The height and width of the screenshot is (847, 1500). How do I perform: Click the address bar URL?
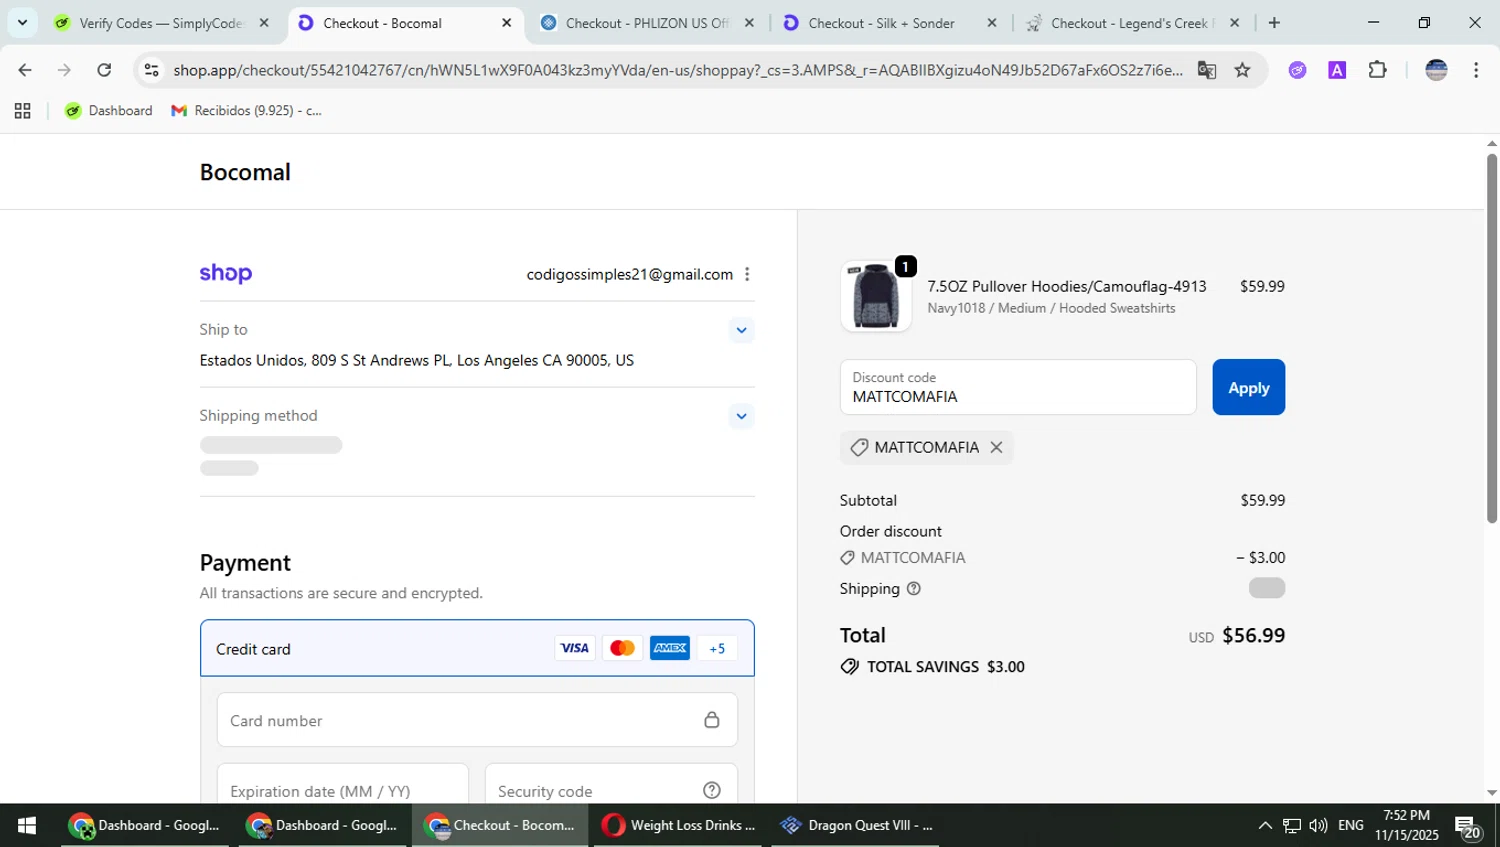click(678, 70)
